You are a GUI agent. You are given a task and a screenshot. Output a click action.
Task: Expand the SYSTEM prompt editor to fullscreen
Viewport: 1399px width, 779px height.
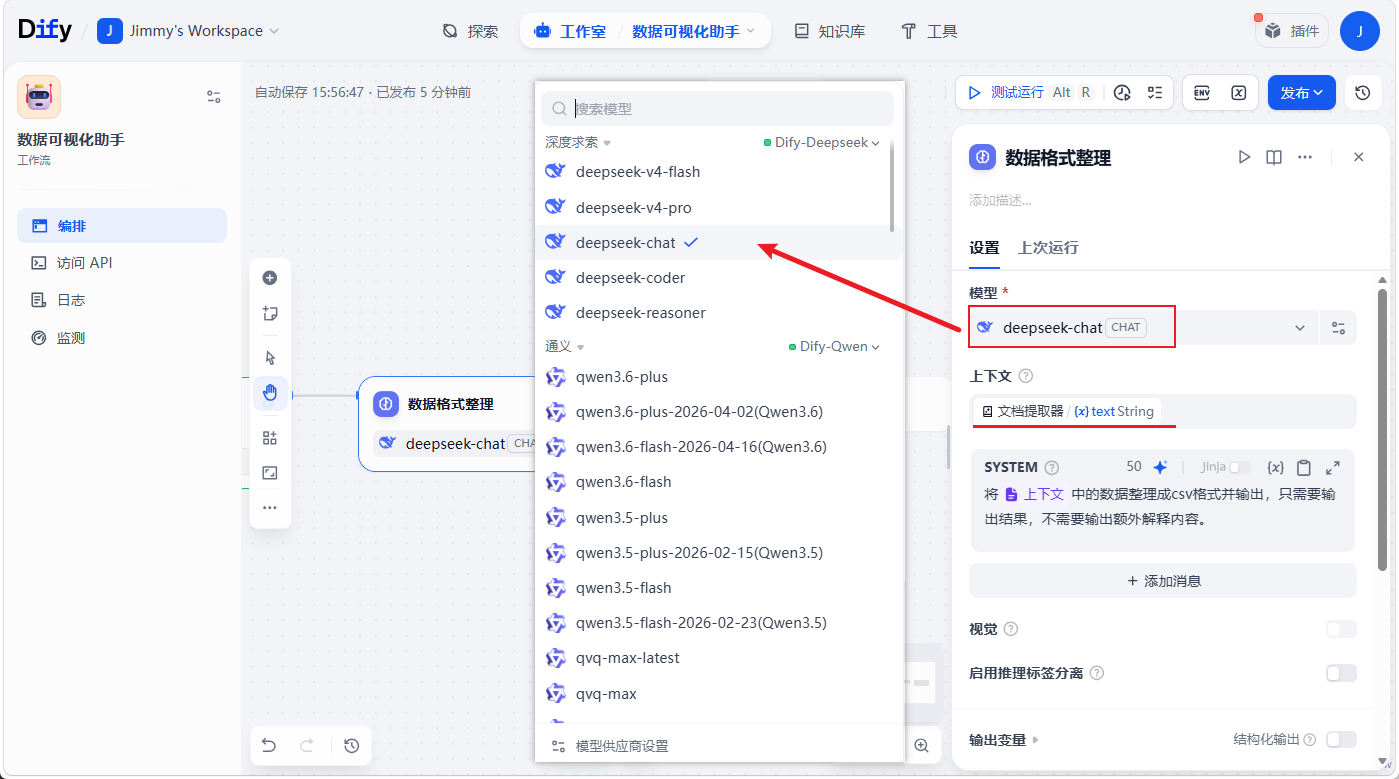tap(1332, 467)
